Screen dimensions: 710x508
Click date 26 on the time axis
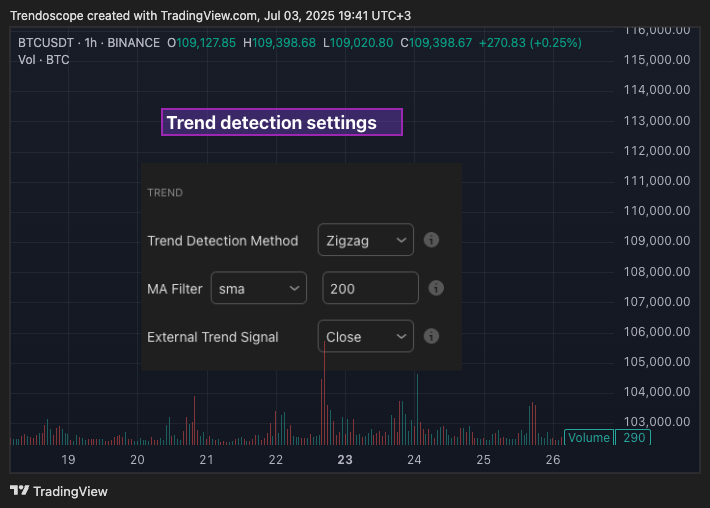553,460
